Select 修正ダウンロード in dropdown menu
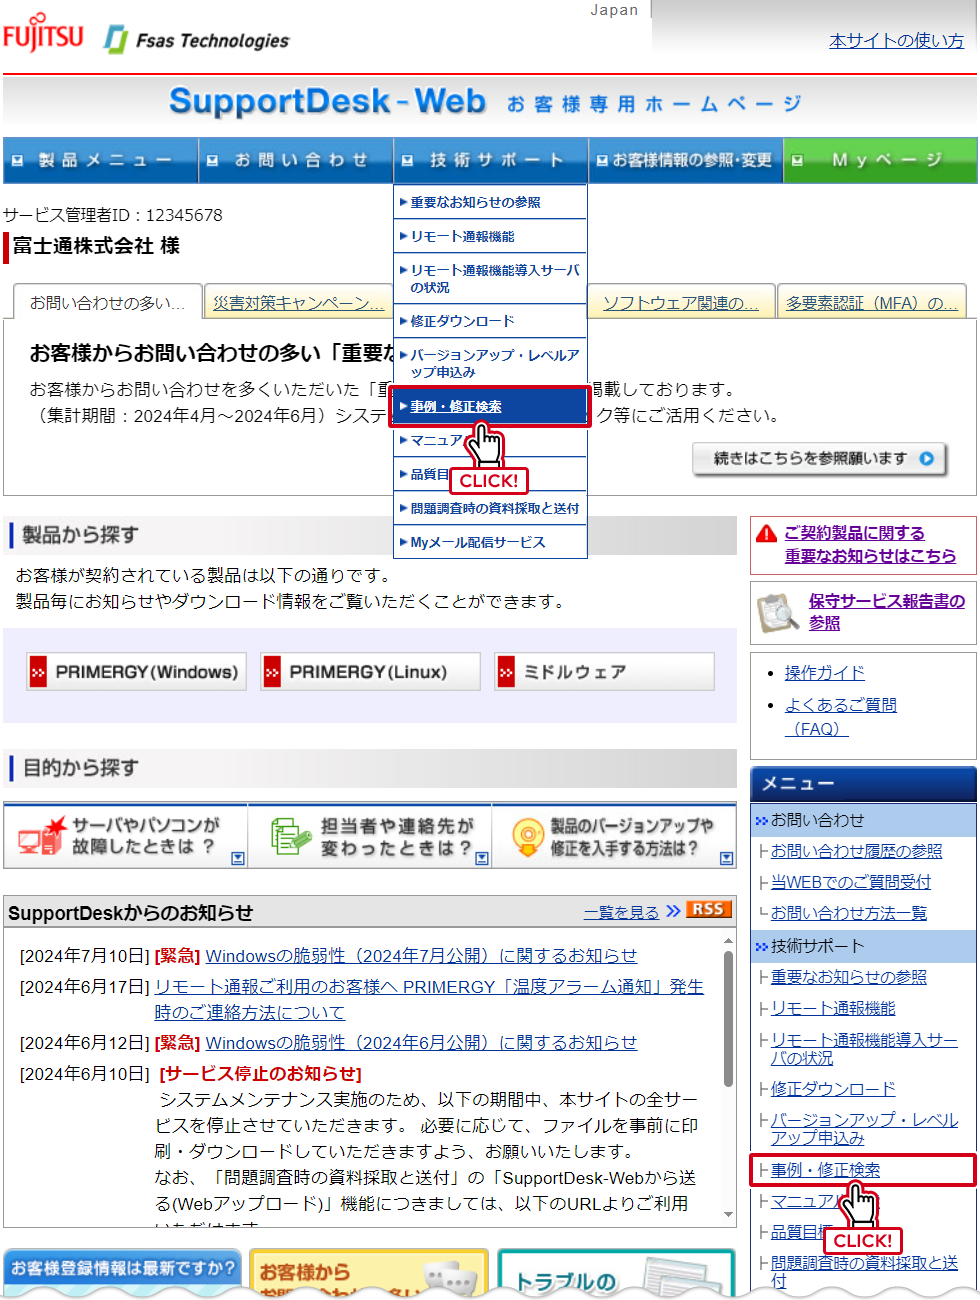Image resolution: width=980 pixels, height=1300 pixels. pyautogui.click(x=490, y=321)
